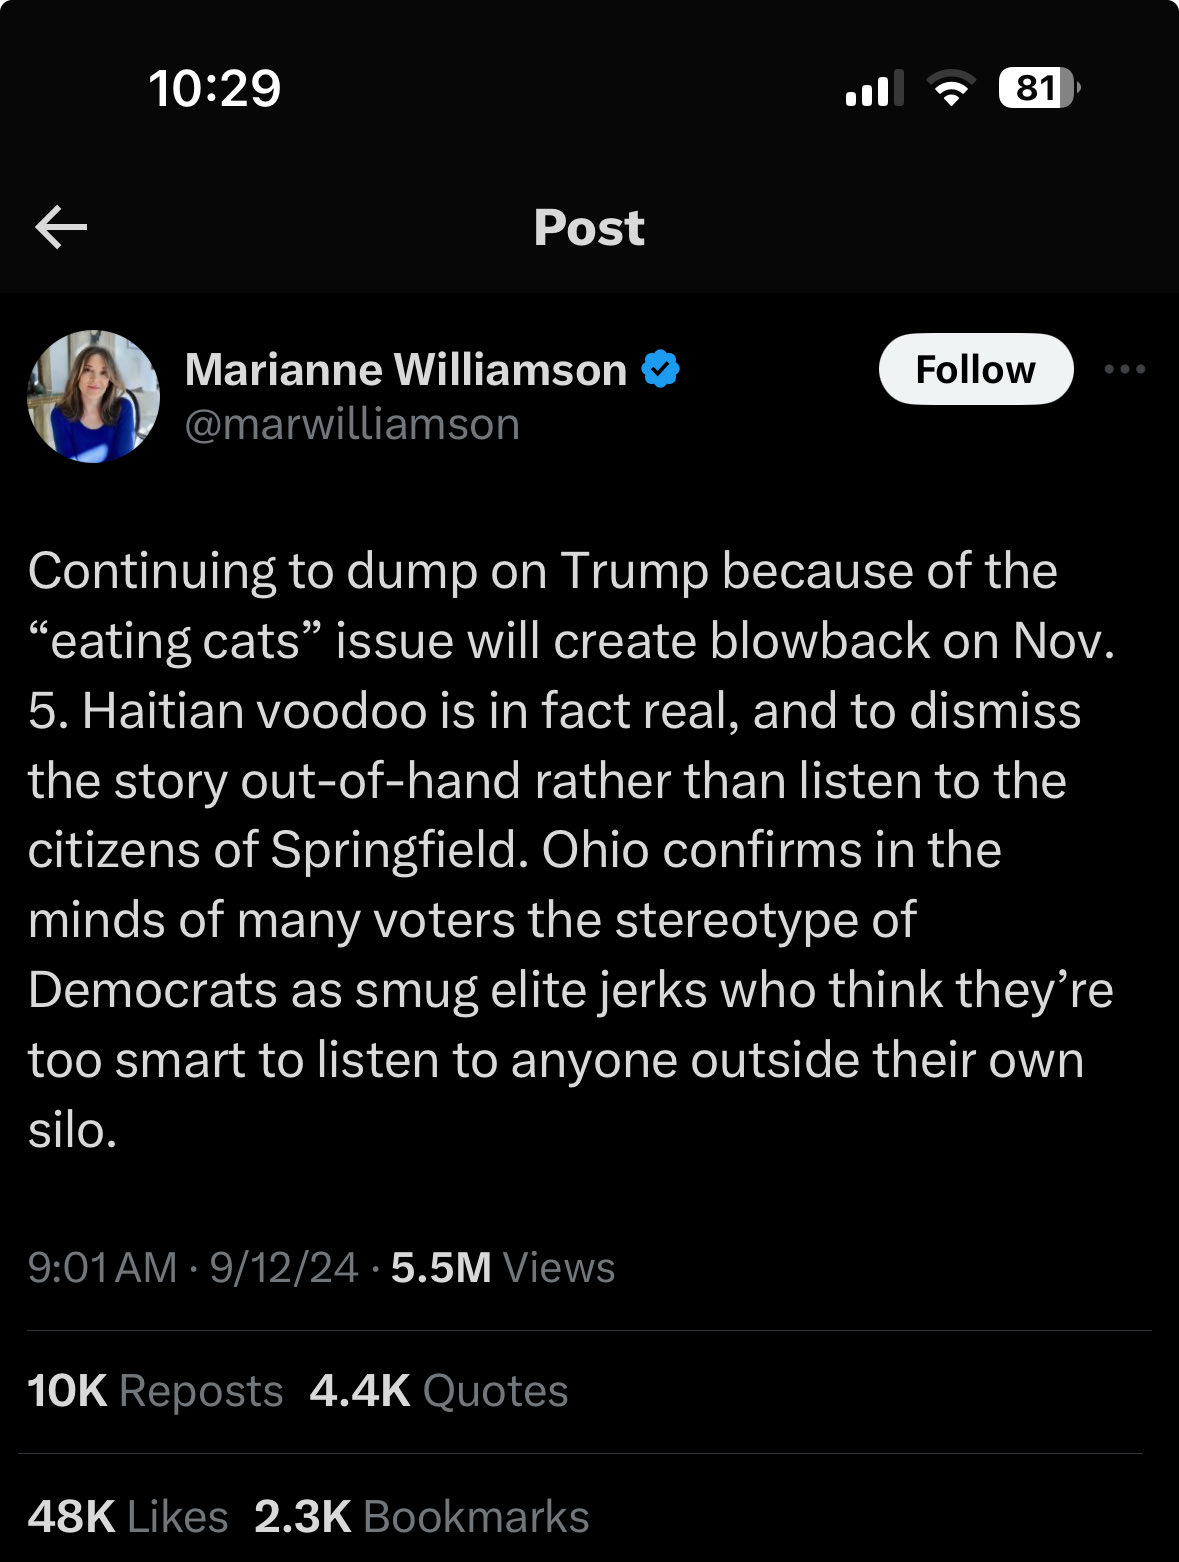Click the 9:01 AM 9/12/24 timestamp
1179x1562 pixels.
point(193,1267)
